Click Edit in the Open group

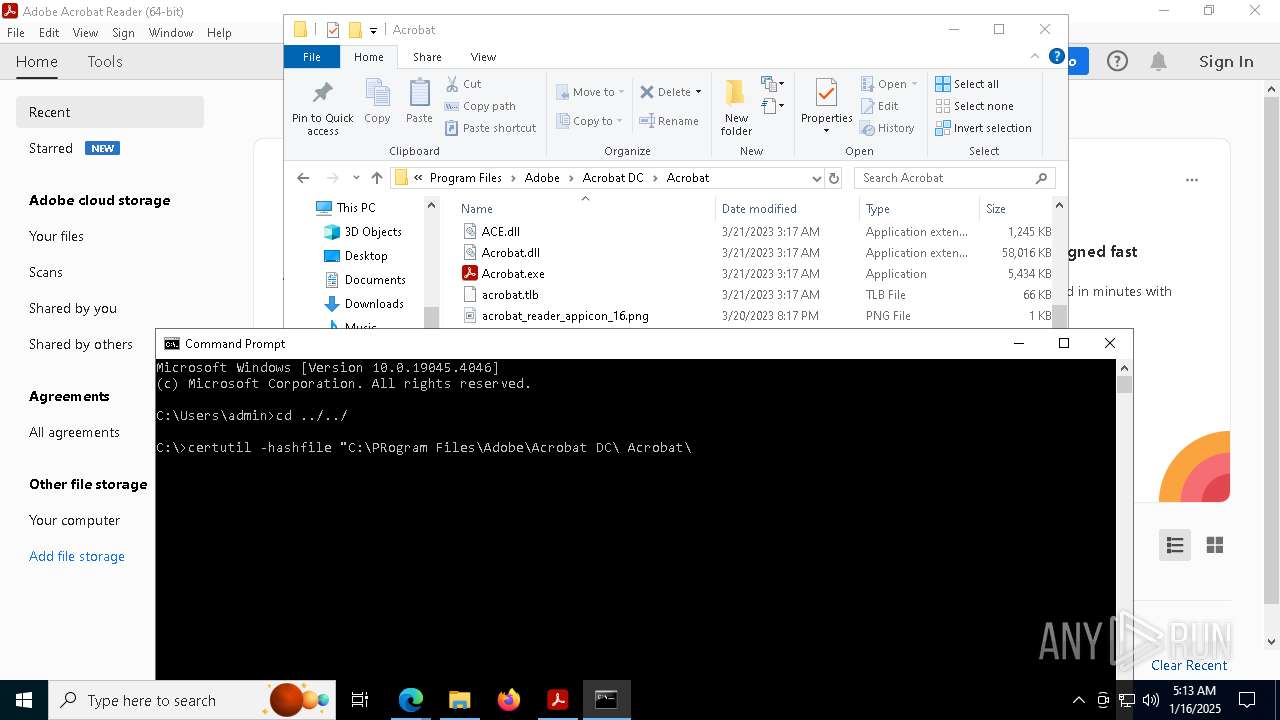click(x=878, y=106)
